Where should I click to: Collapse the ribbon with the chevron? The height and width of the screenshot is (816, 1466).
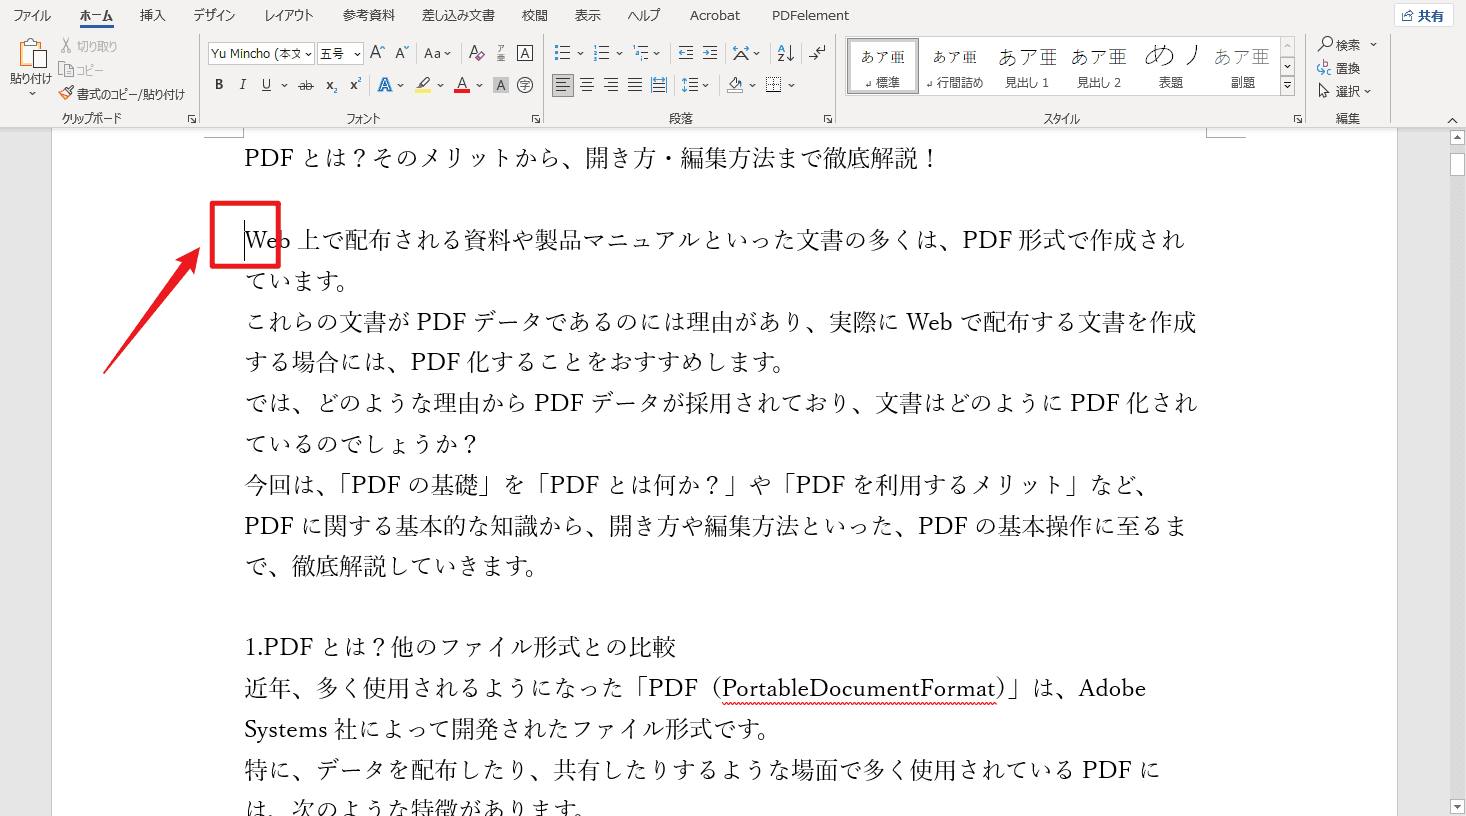pyautogui.click(x=1453, y=119)
